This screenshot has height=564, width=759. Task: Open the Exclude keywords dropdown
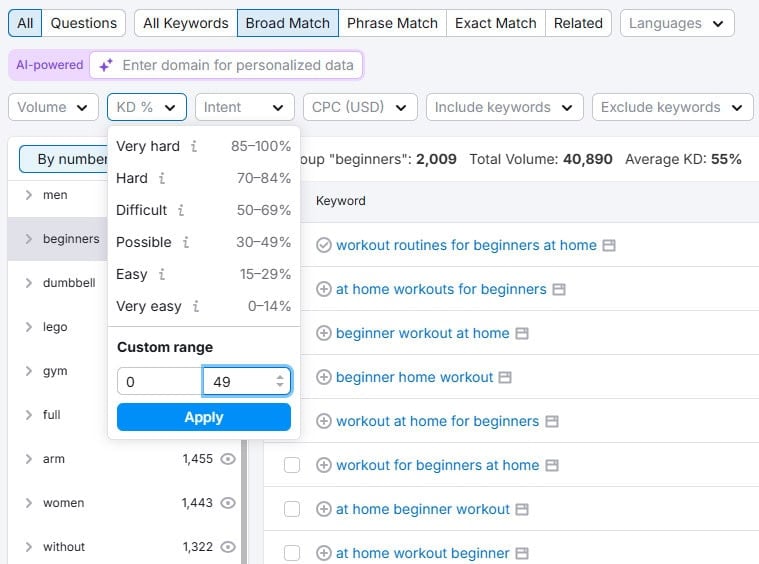click(672, 107)
